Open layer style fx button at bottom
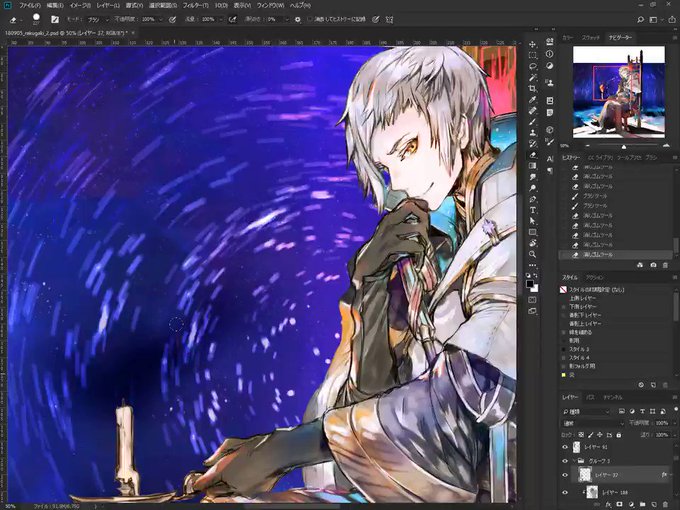The height and width of the screenshot is (510, 680). click(608, 504)
